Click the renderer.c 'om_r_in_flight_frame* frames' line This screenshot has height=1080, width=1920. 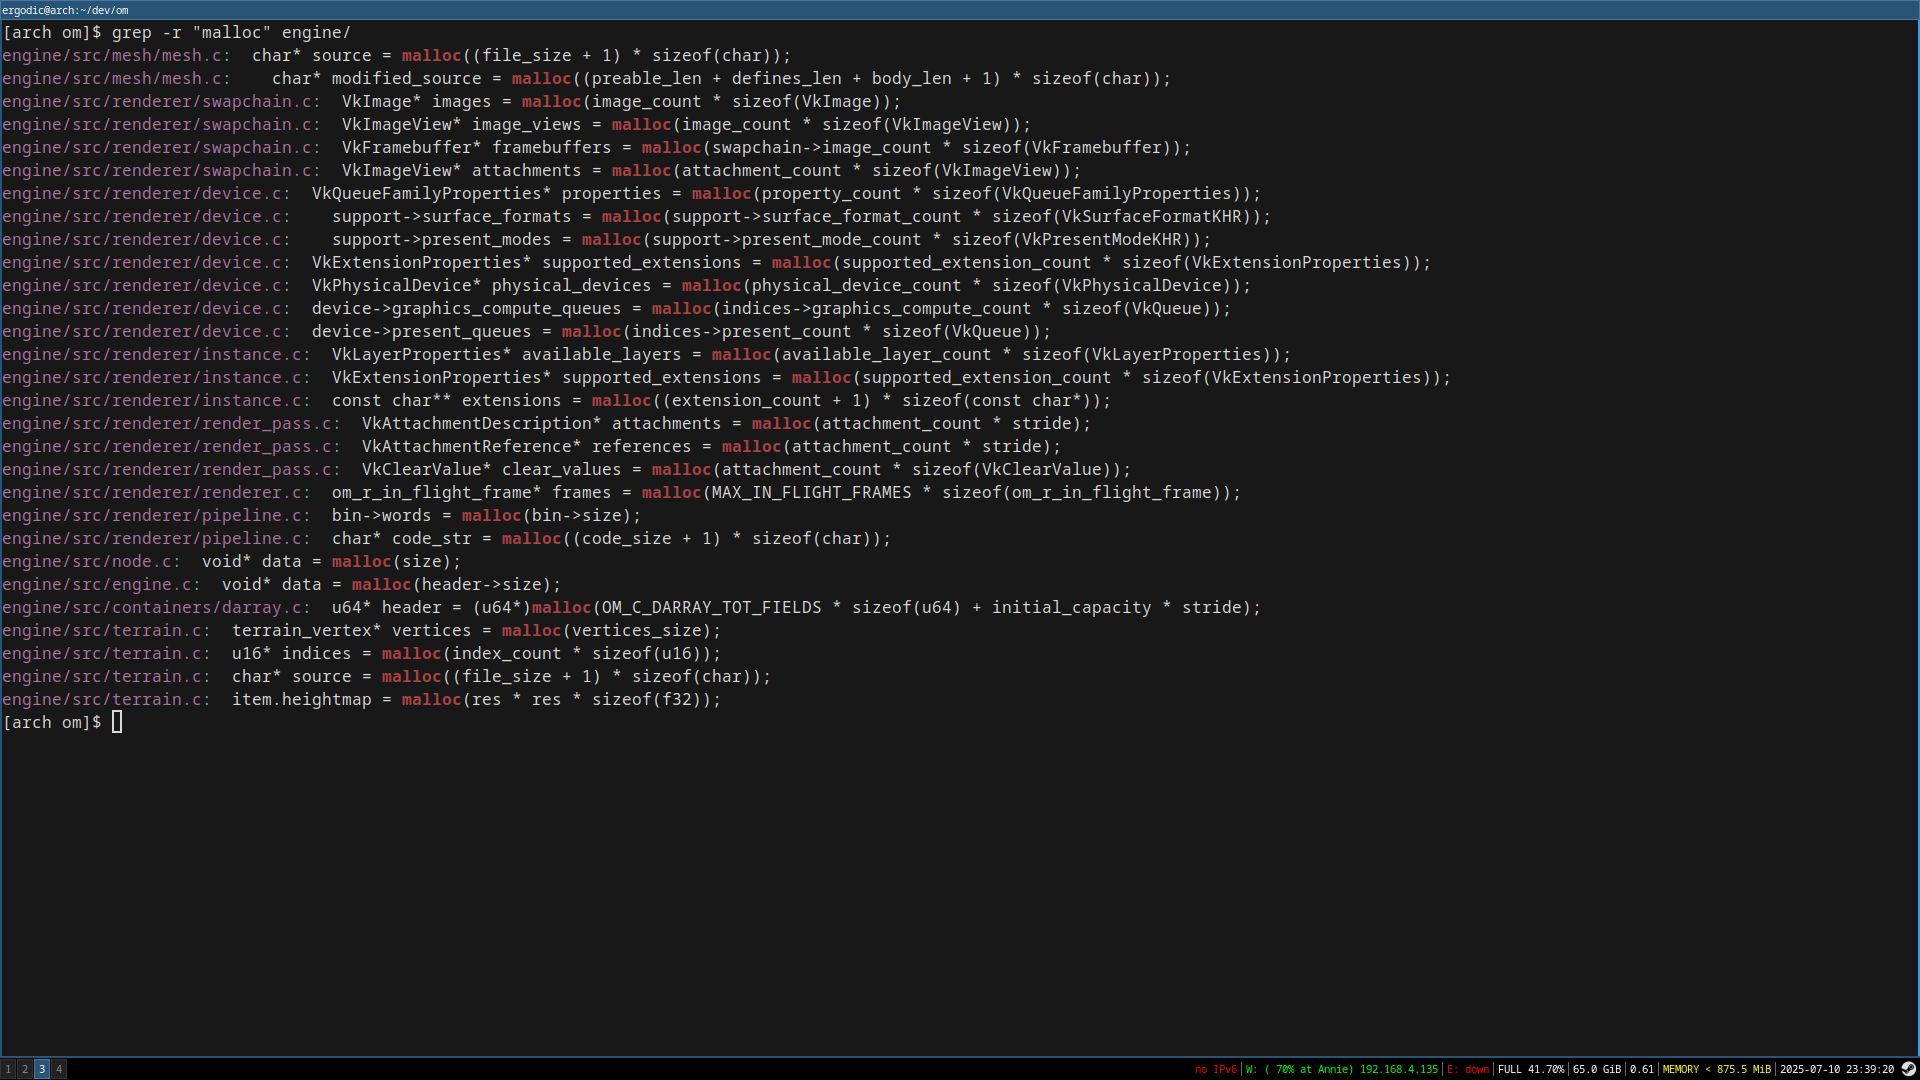[621, 493]
